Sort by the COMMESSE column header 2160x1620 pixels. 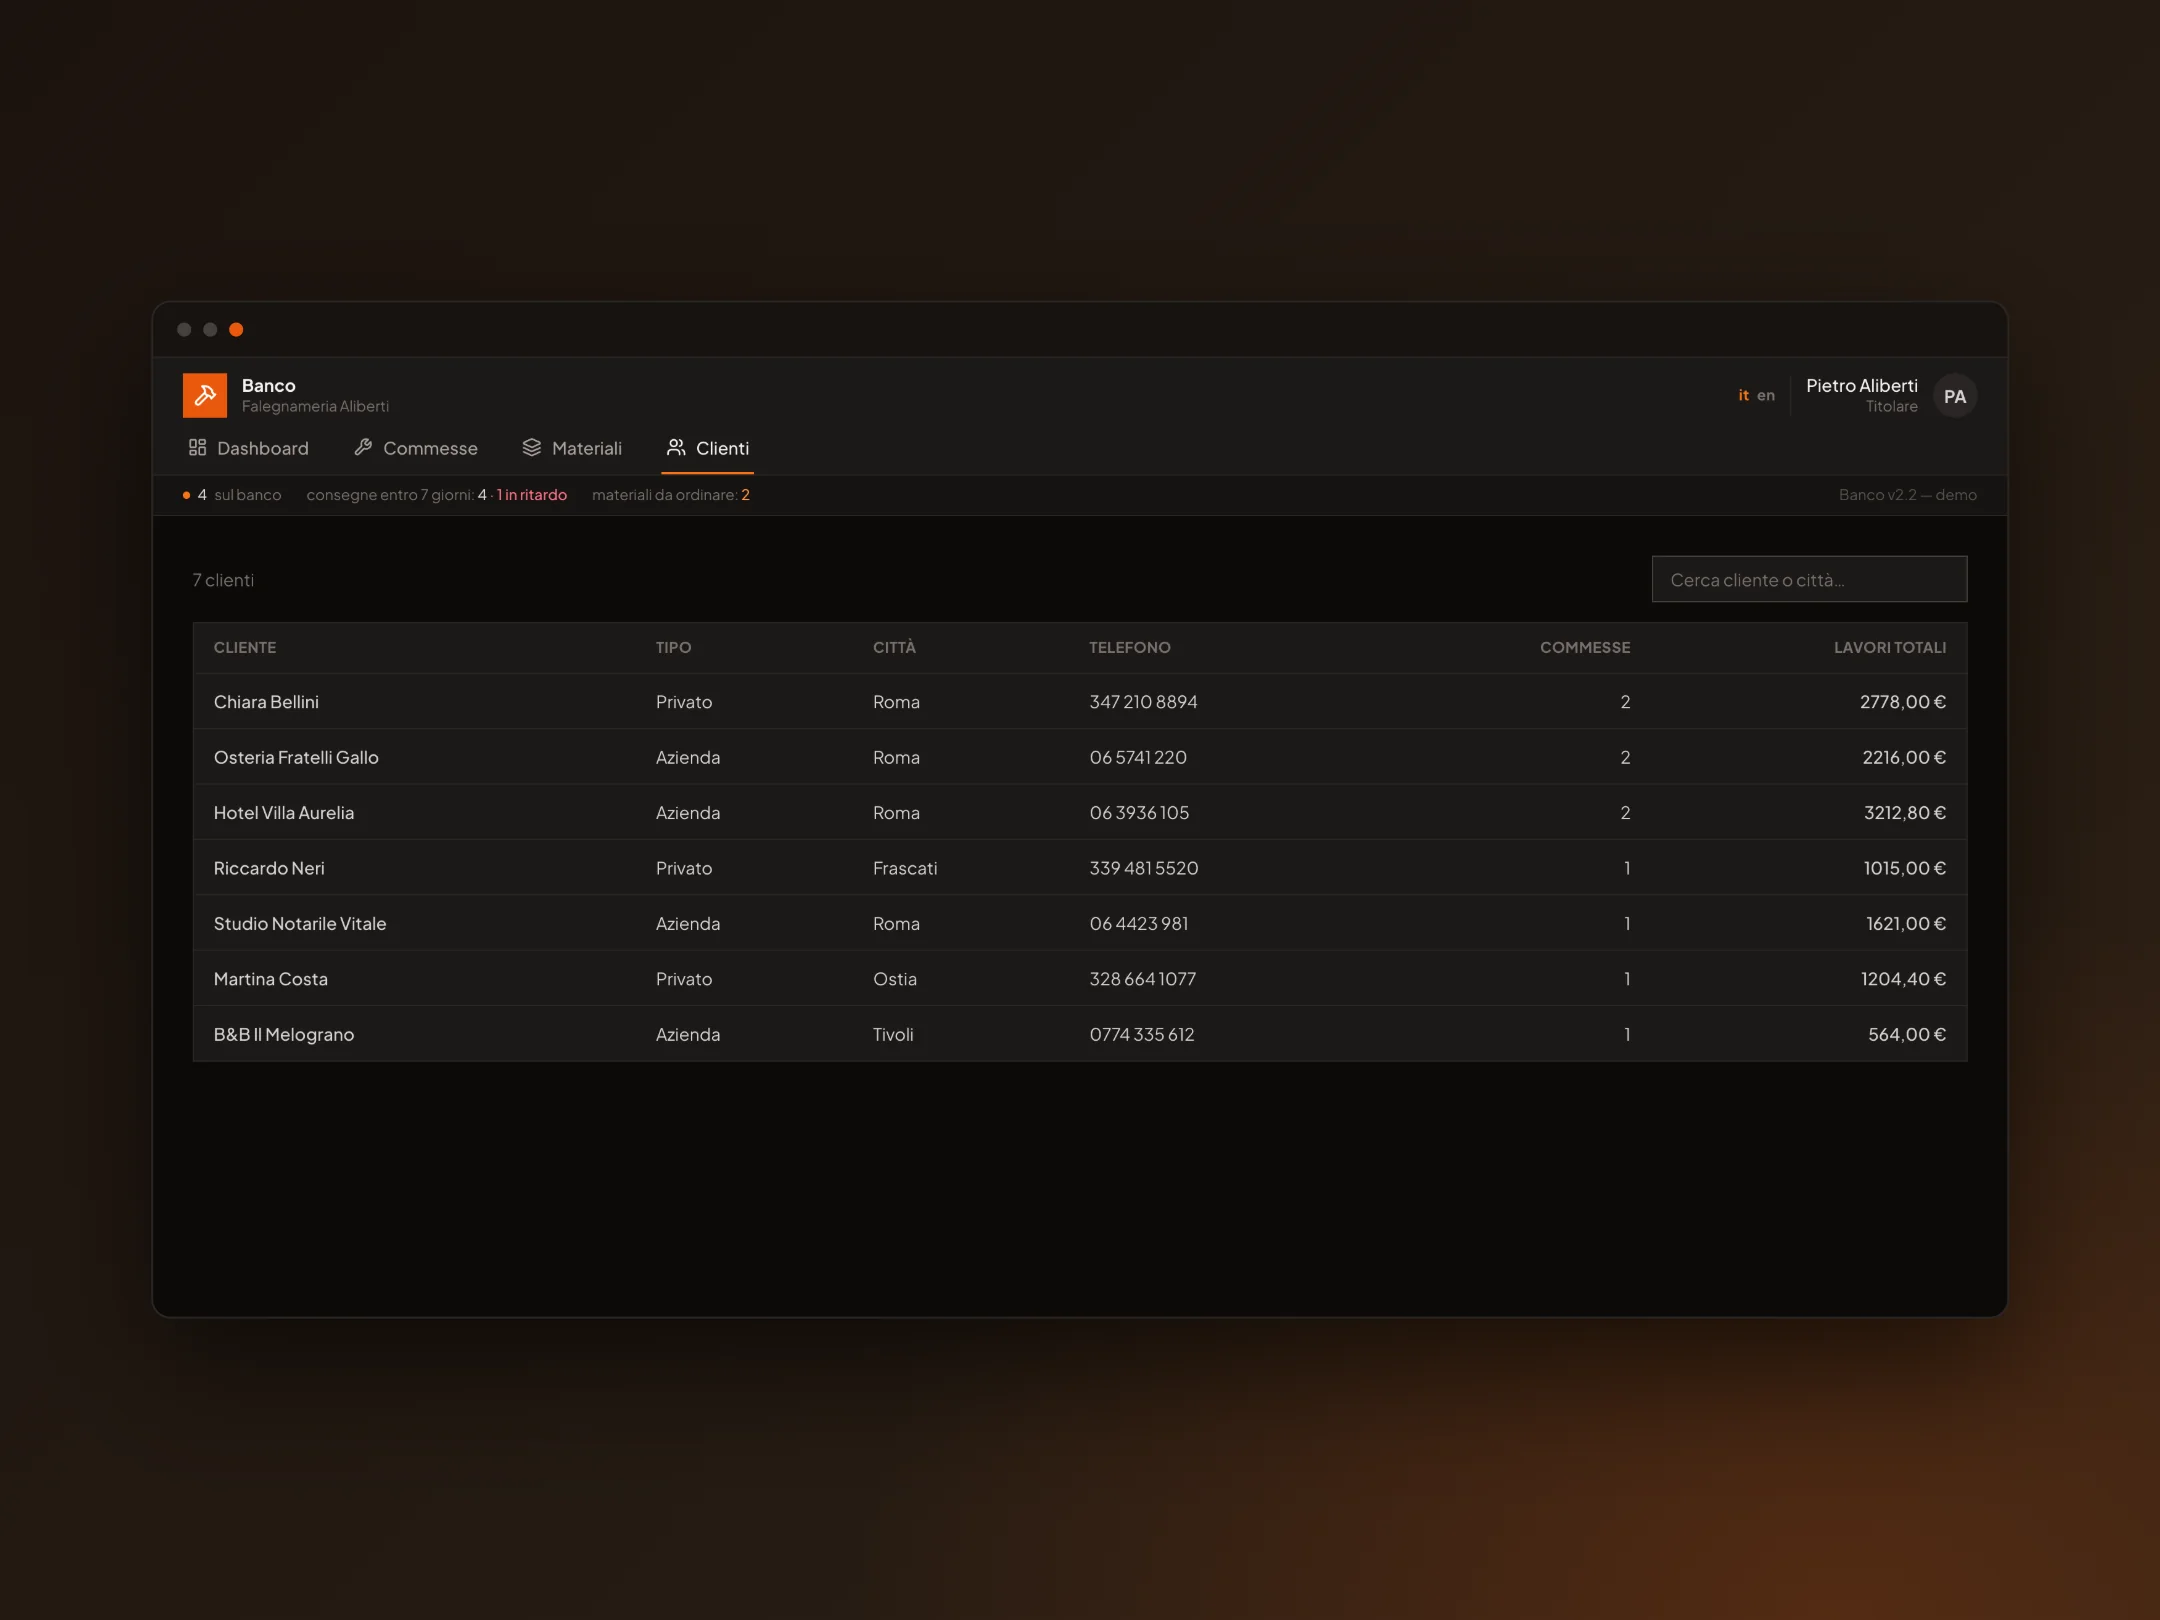(1585, 648)
